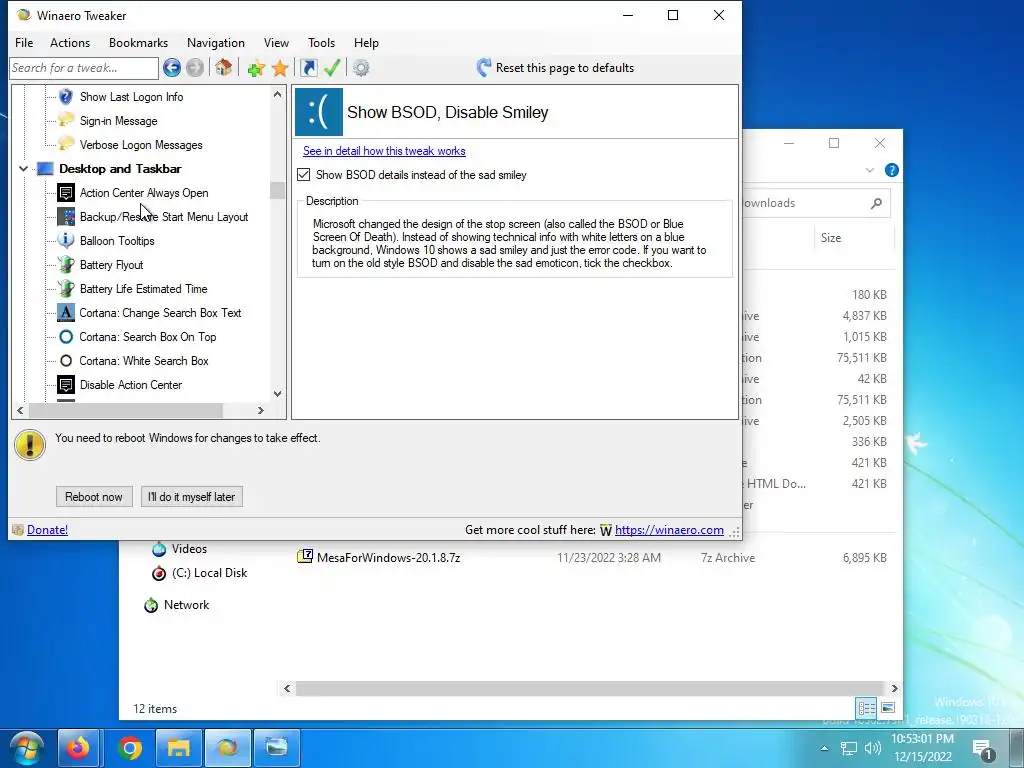1024x768 pixels.
Task: Click the Balloon Tooltips info icon
Action: 66,240
